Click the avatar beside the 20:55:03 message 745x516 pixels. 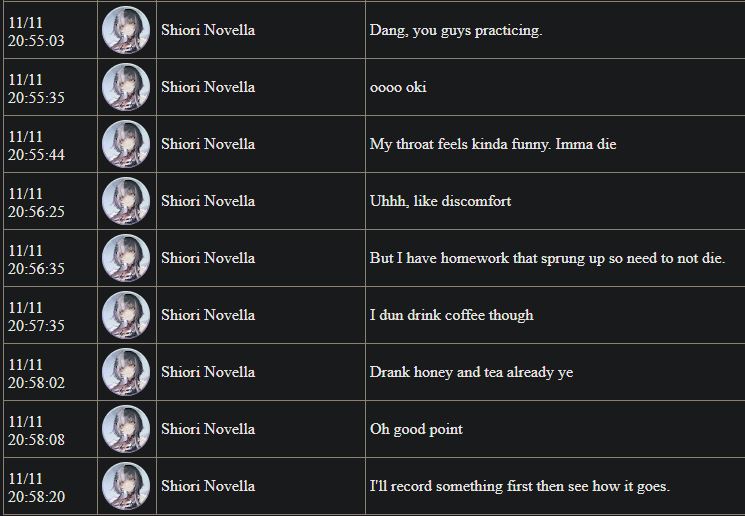[x=126, y=30]
